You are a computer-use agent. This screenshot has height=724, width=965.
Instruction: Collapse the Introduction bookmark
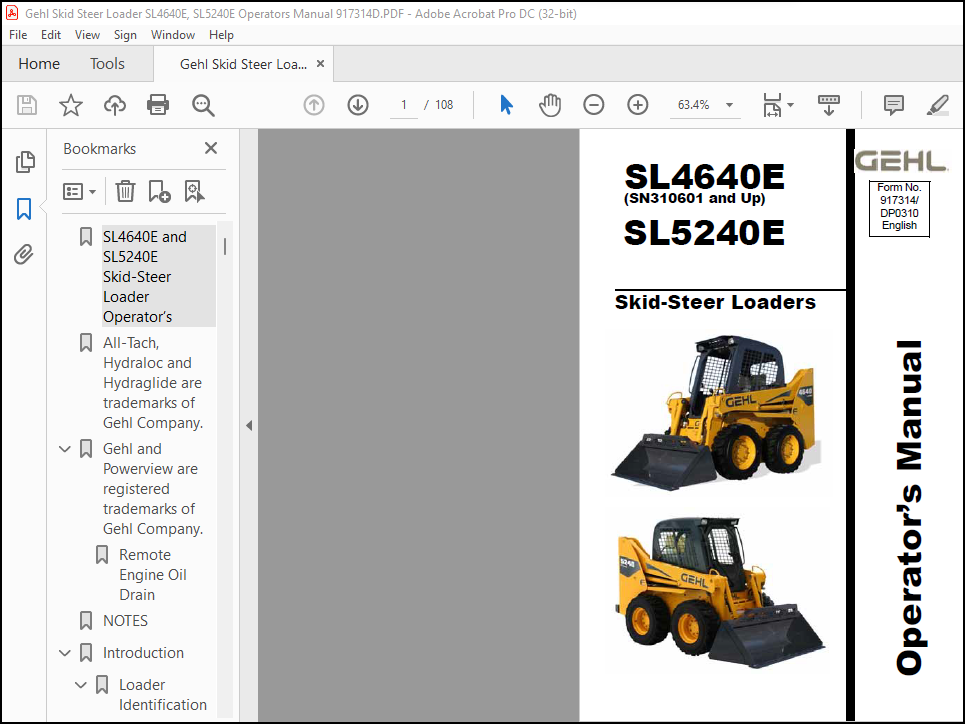65,653
